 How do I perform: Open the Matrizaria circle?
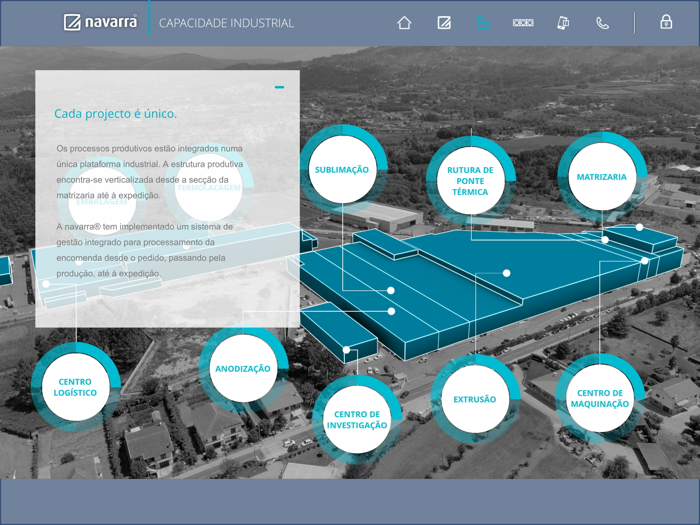click(602, 177)
